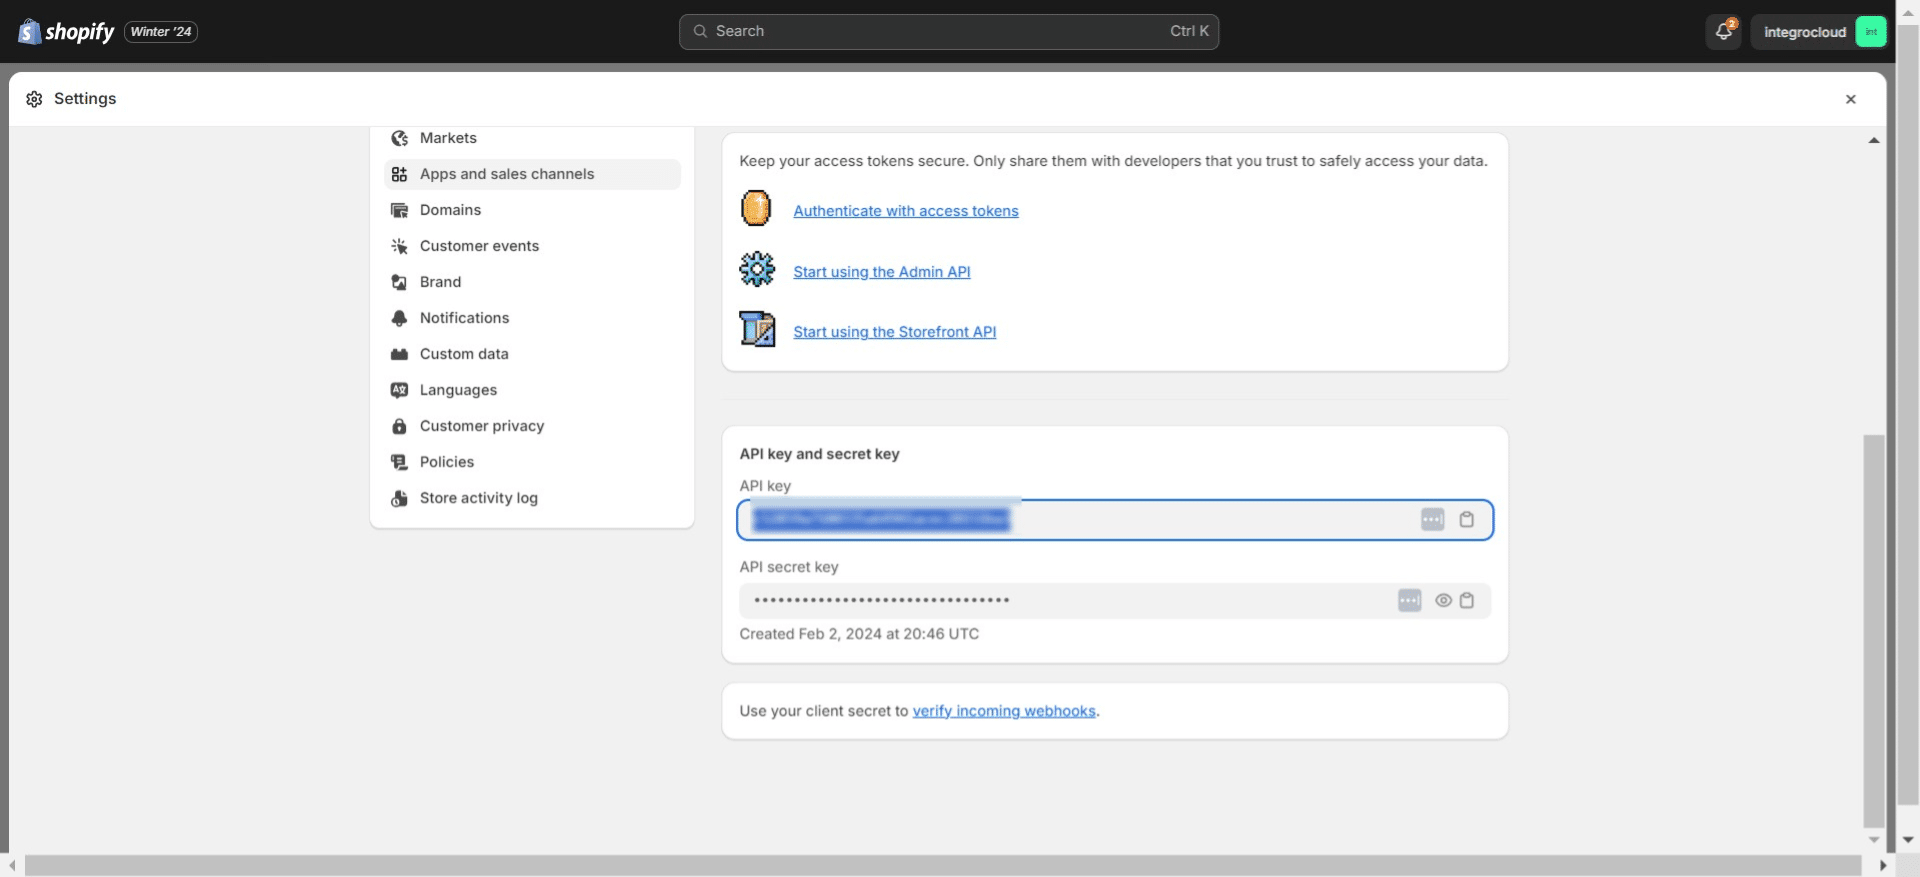1920x877 pixels.
Task: Open Authenticate with access tokens link
Action: (x=905, y=211)
